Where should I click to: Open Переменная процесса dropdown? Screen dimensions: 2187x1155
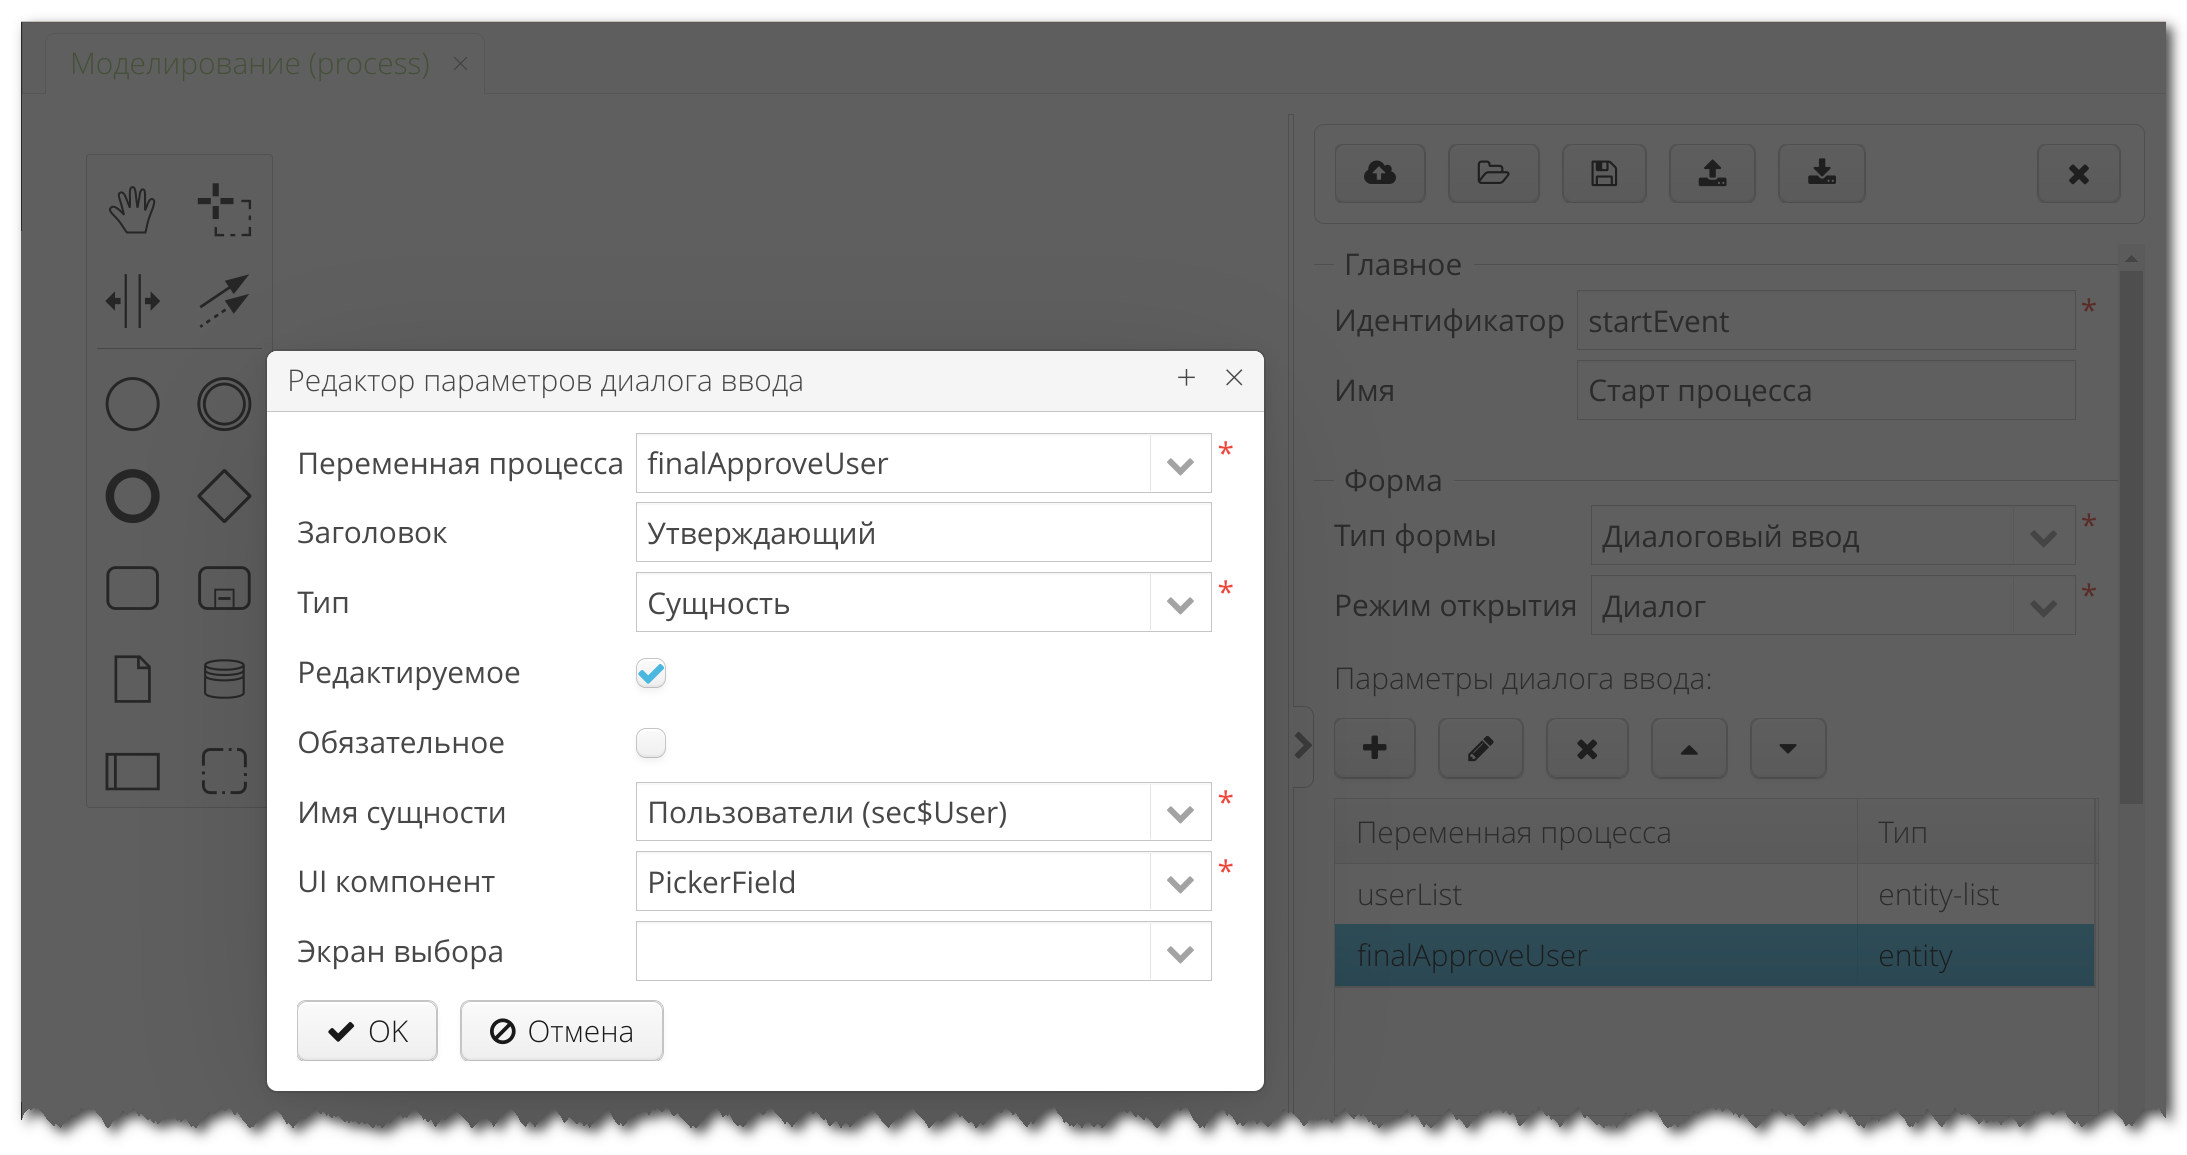click(1180, 465)
